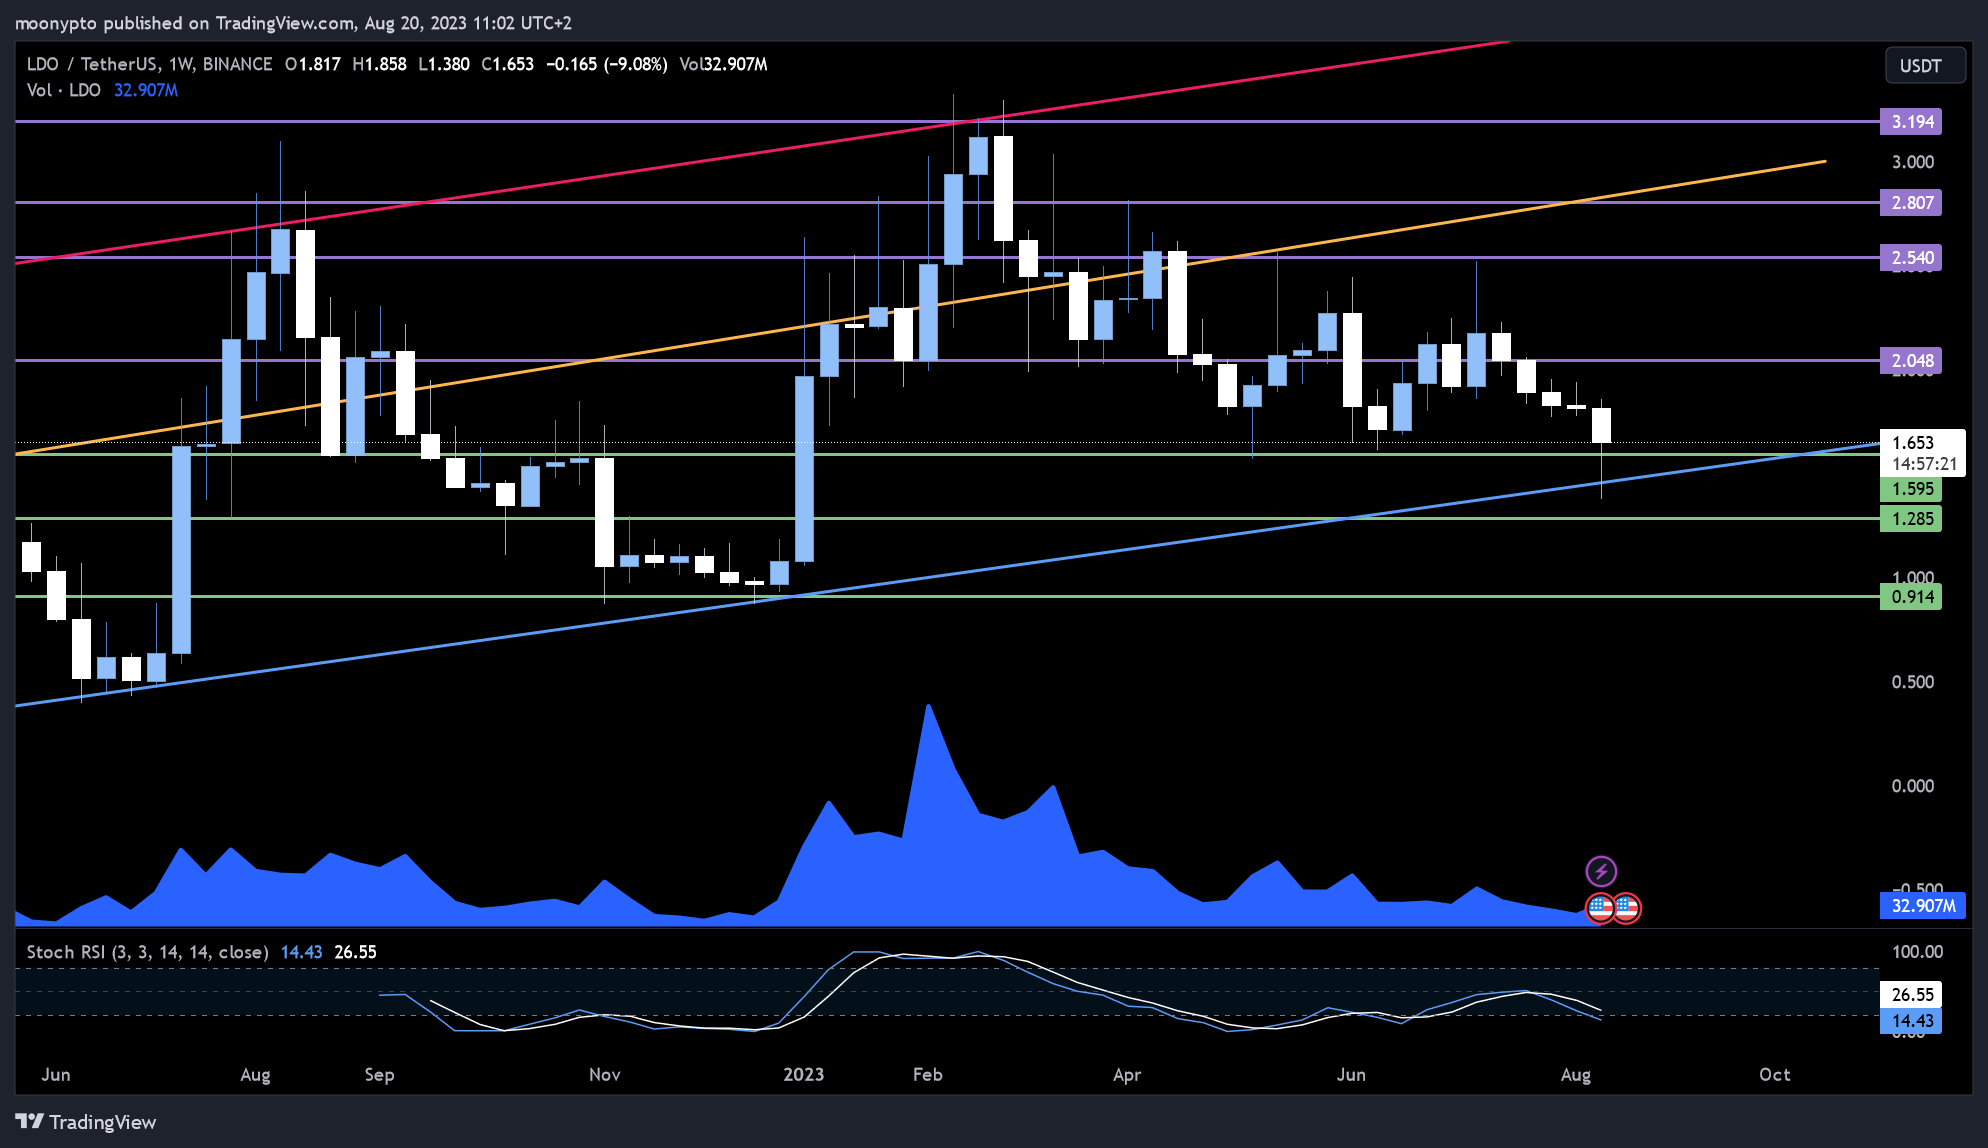
Task: Click the 100.00 Stoch RSI axis value
Action: click(x=1917, y=952)
